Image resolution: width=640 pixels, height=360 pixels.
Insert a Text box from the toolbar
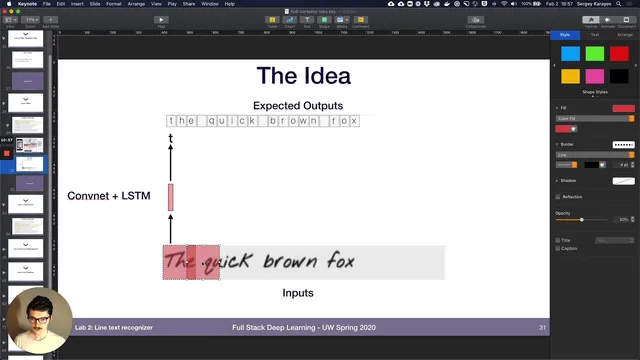pos(307,20)
